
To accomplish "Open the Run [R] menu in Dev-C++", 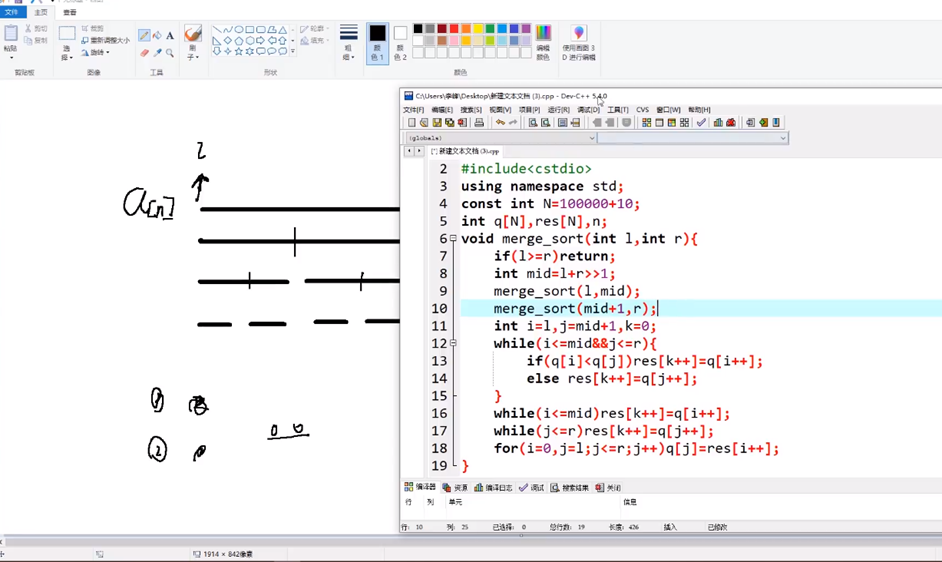I will pyautogui.click(x=559, y=110).
